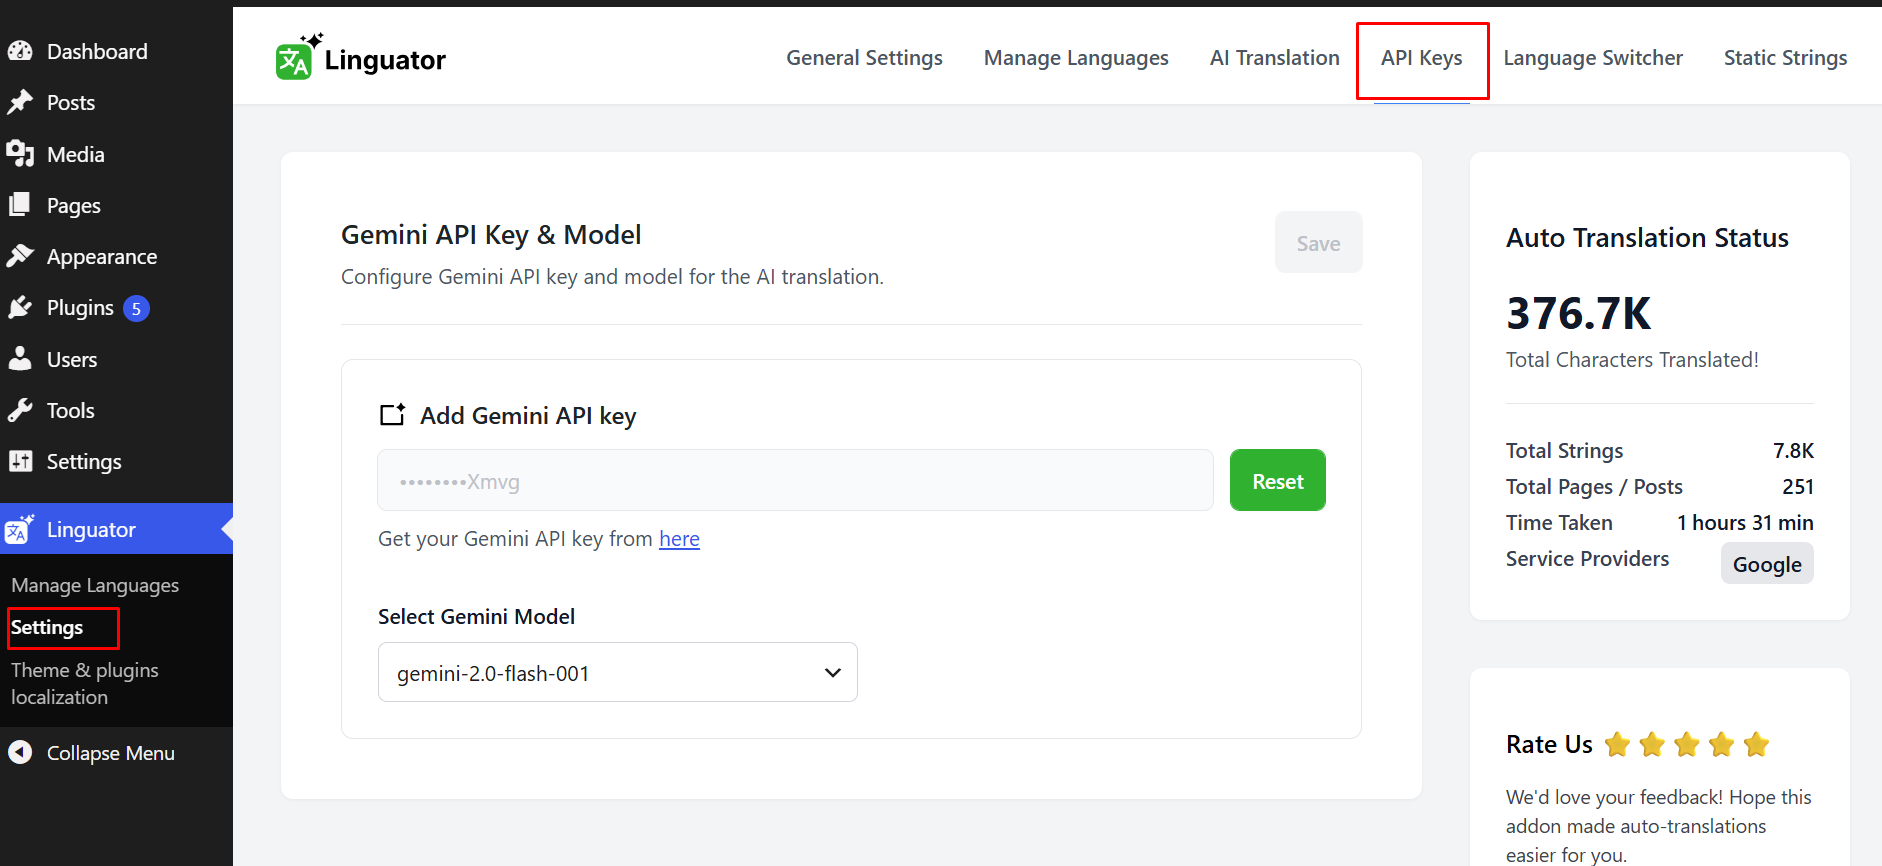Viewport: 1882px width, 866px height.
Task: Open the Language Switcher tab
Action: 1593,58
